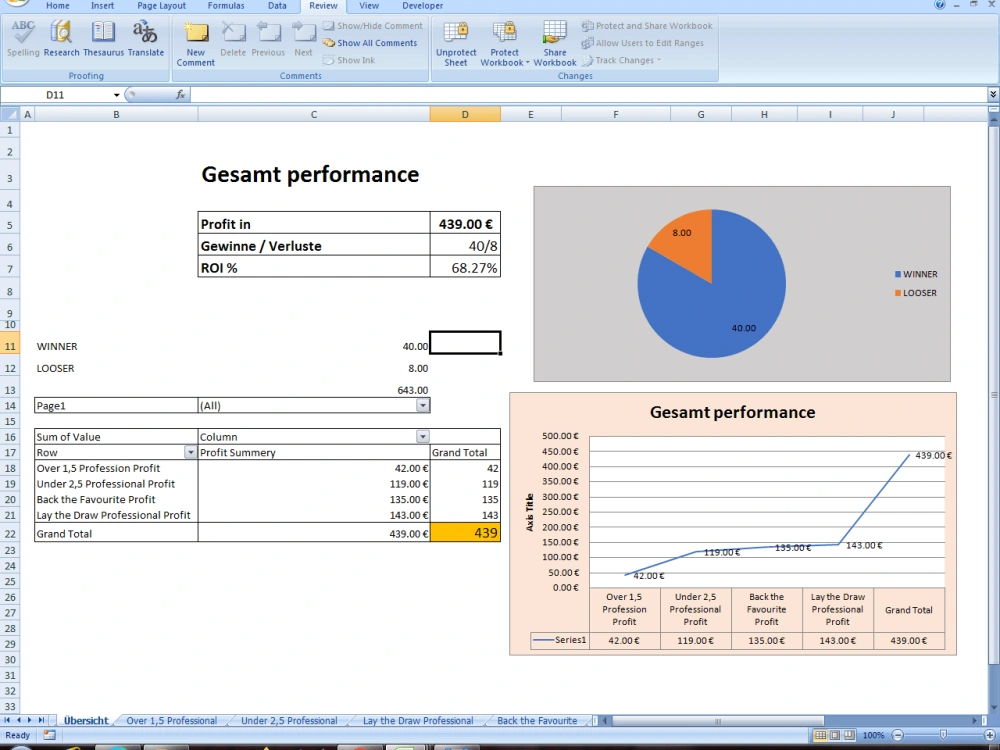Select the Übersicht sheet tab

pos(86,721)
